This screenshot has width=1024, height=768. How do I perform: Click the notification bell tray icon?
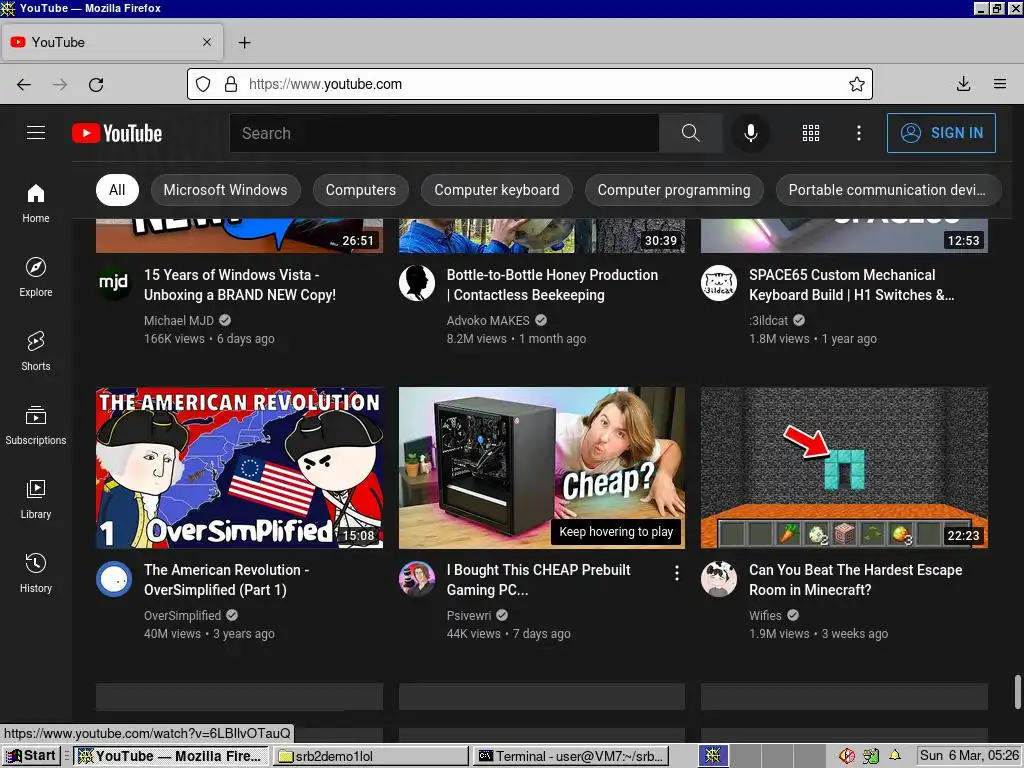tap(895, 756)
